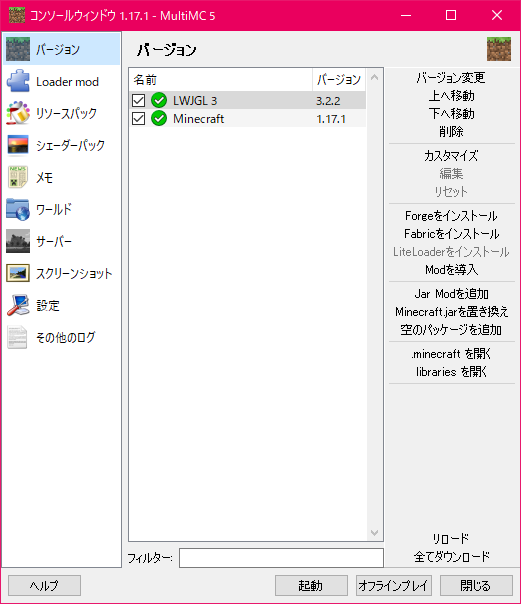Click the オフラインプレイ button
Screen dimensions: 521x604
[394, 586]
